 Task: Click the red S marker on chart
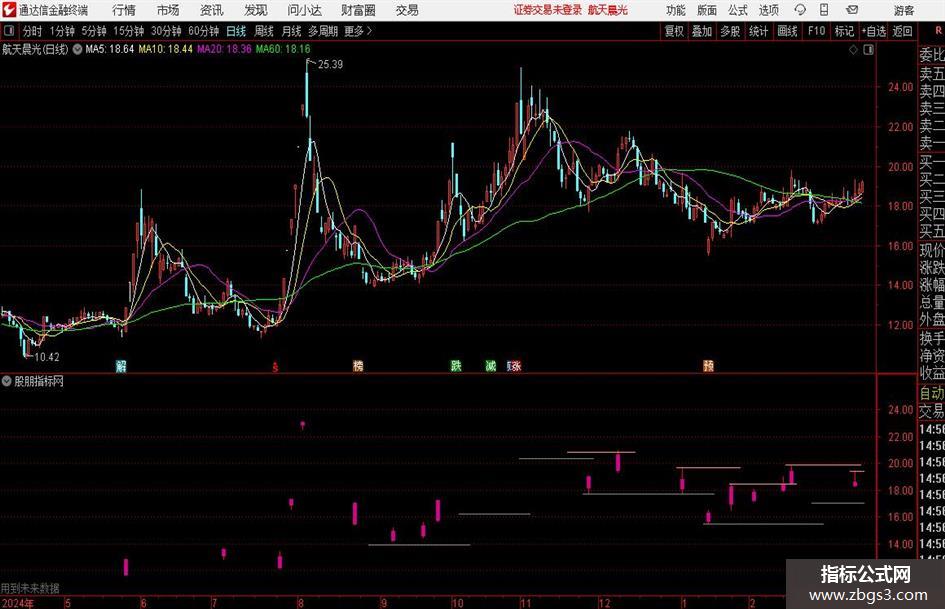tap(275, 367)
